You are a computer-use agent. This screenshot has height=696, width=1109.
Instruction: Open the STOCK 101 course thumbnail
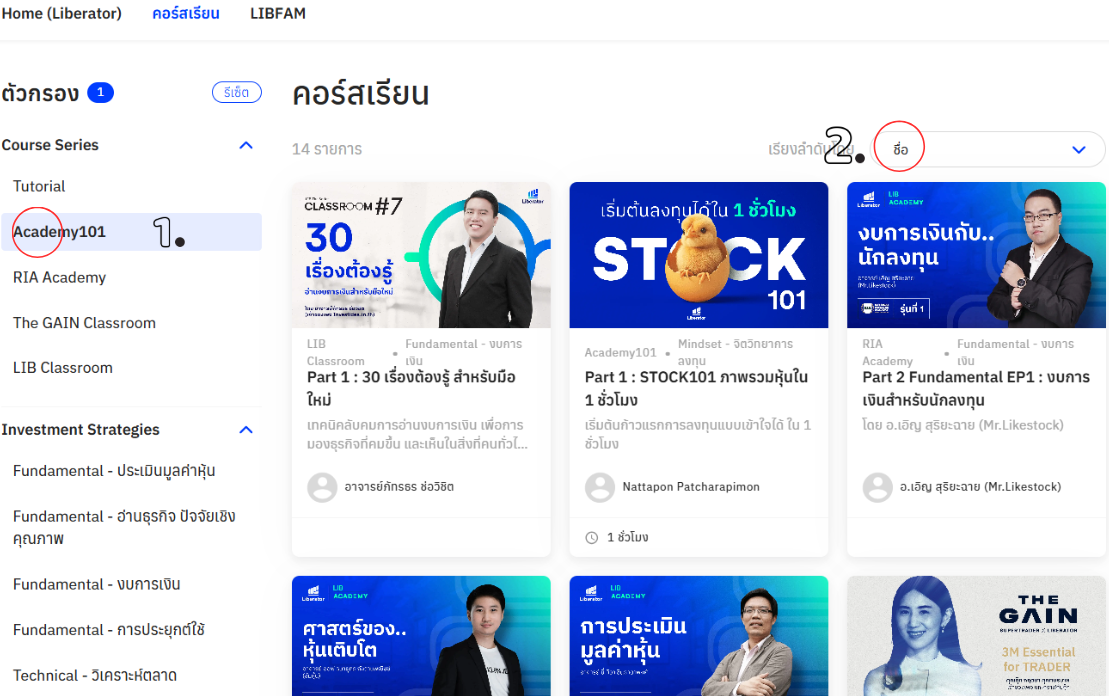pos(699,255)
